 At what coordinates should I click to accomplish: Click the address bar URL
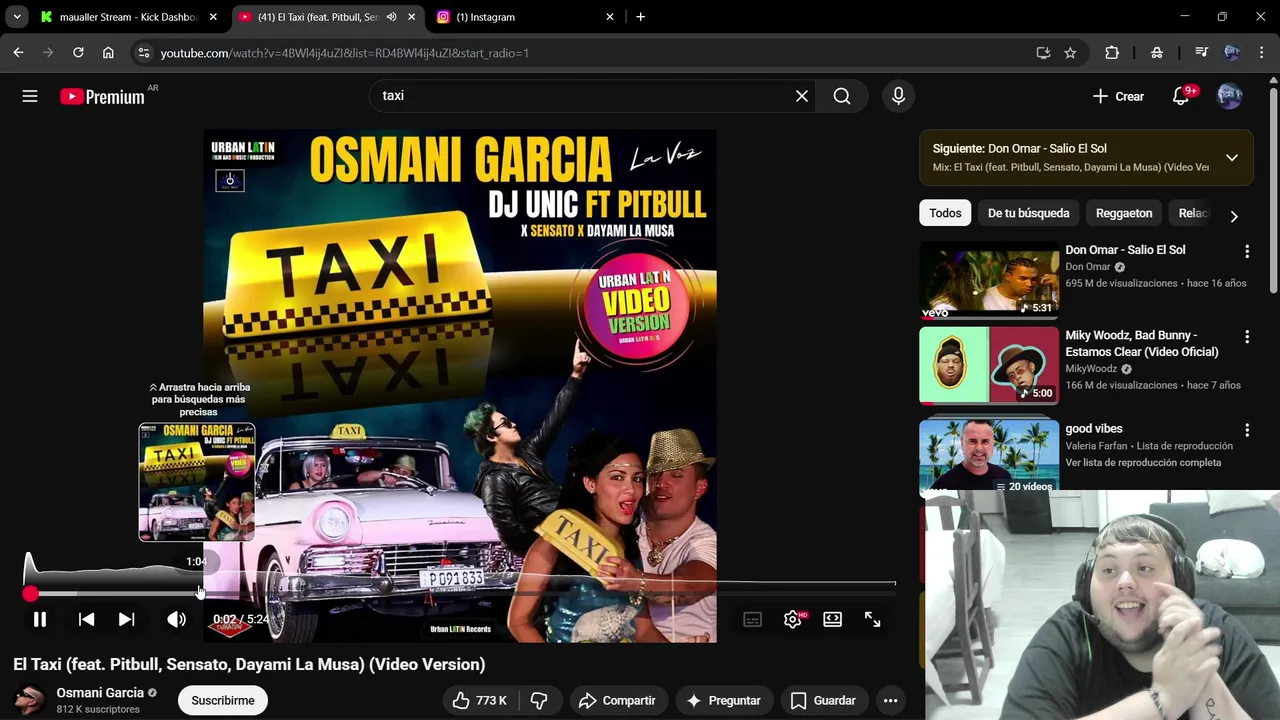click(x=344, y=53)
